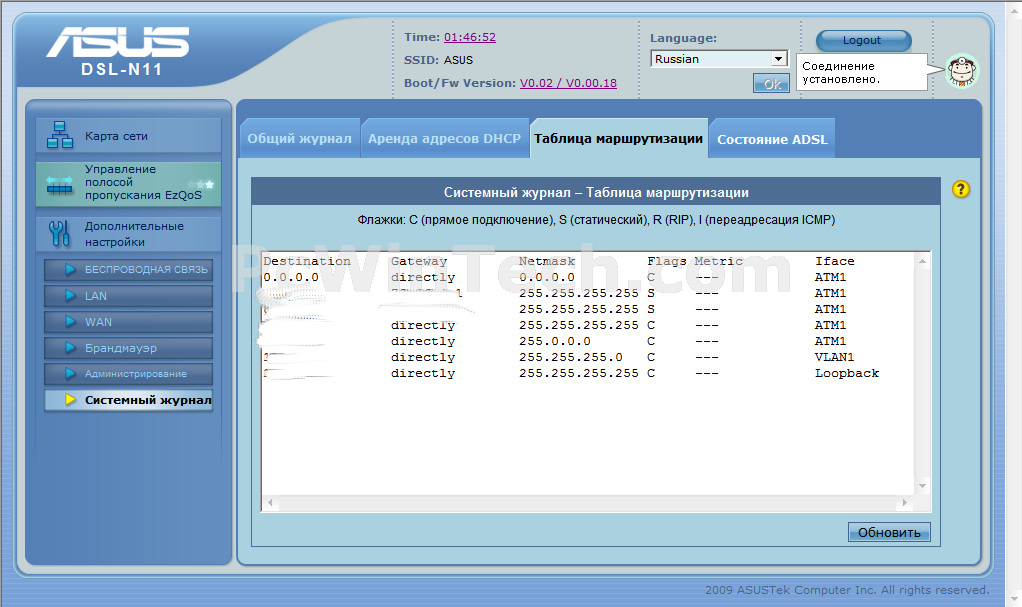Click the language Ok button
Image resolution: width=1022 pixels, height=607 pixels.
pos(772,83)
